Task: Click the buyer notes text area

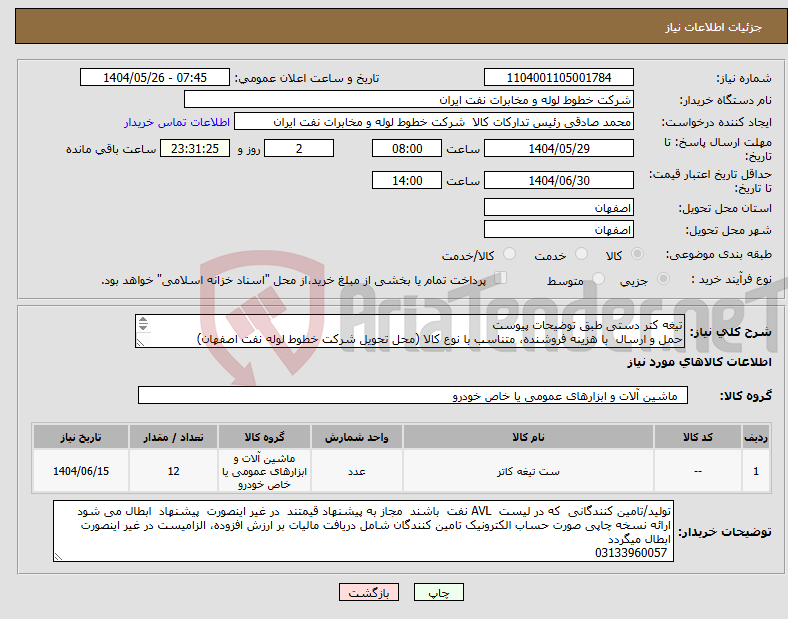Action: (x=363, y=531)
